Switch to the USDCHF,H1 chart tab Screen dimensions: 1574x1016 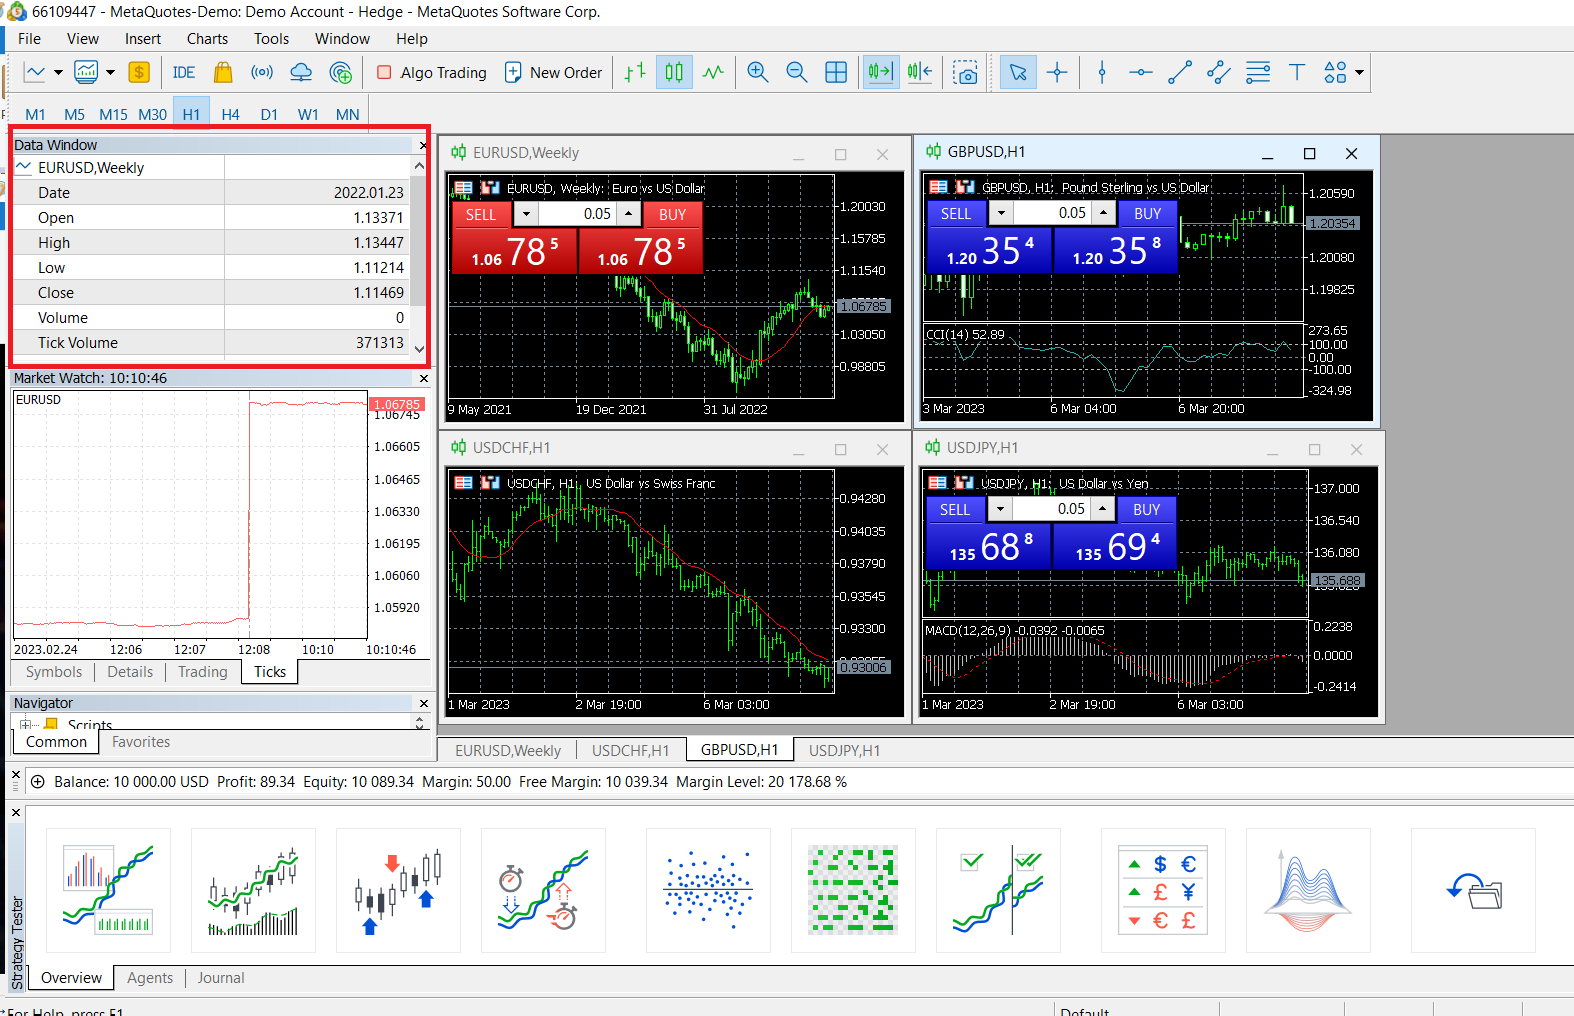630,750
